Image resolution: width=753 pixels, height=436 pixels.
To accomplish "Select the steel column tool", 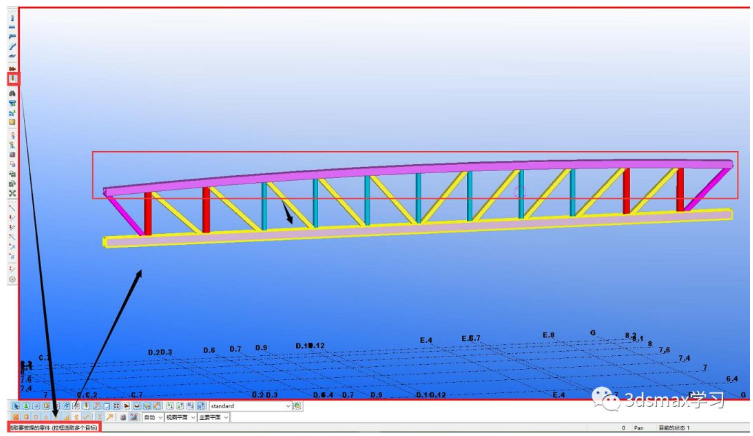I will click(12, 18).
